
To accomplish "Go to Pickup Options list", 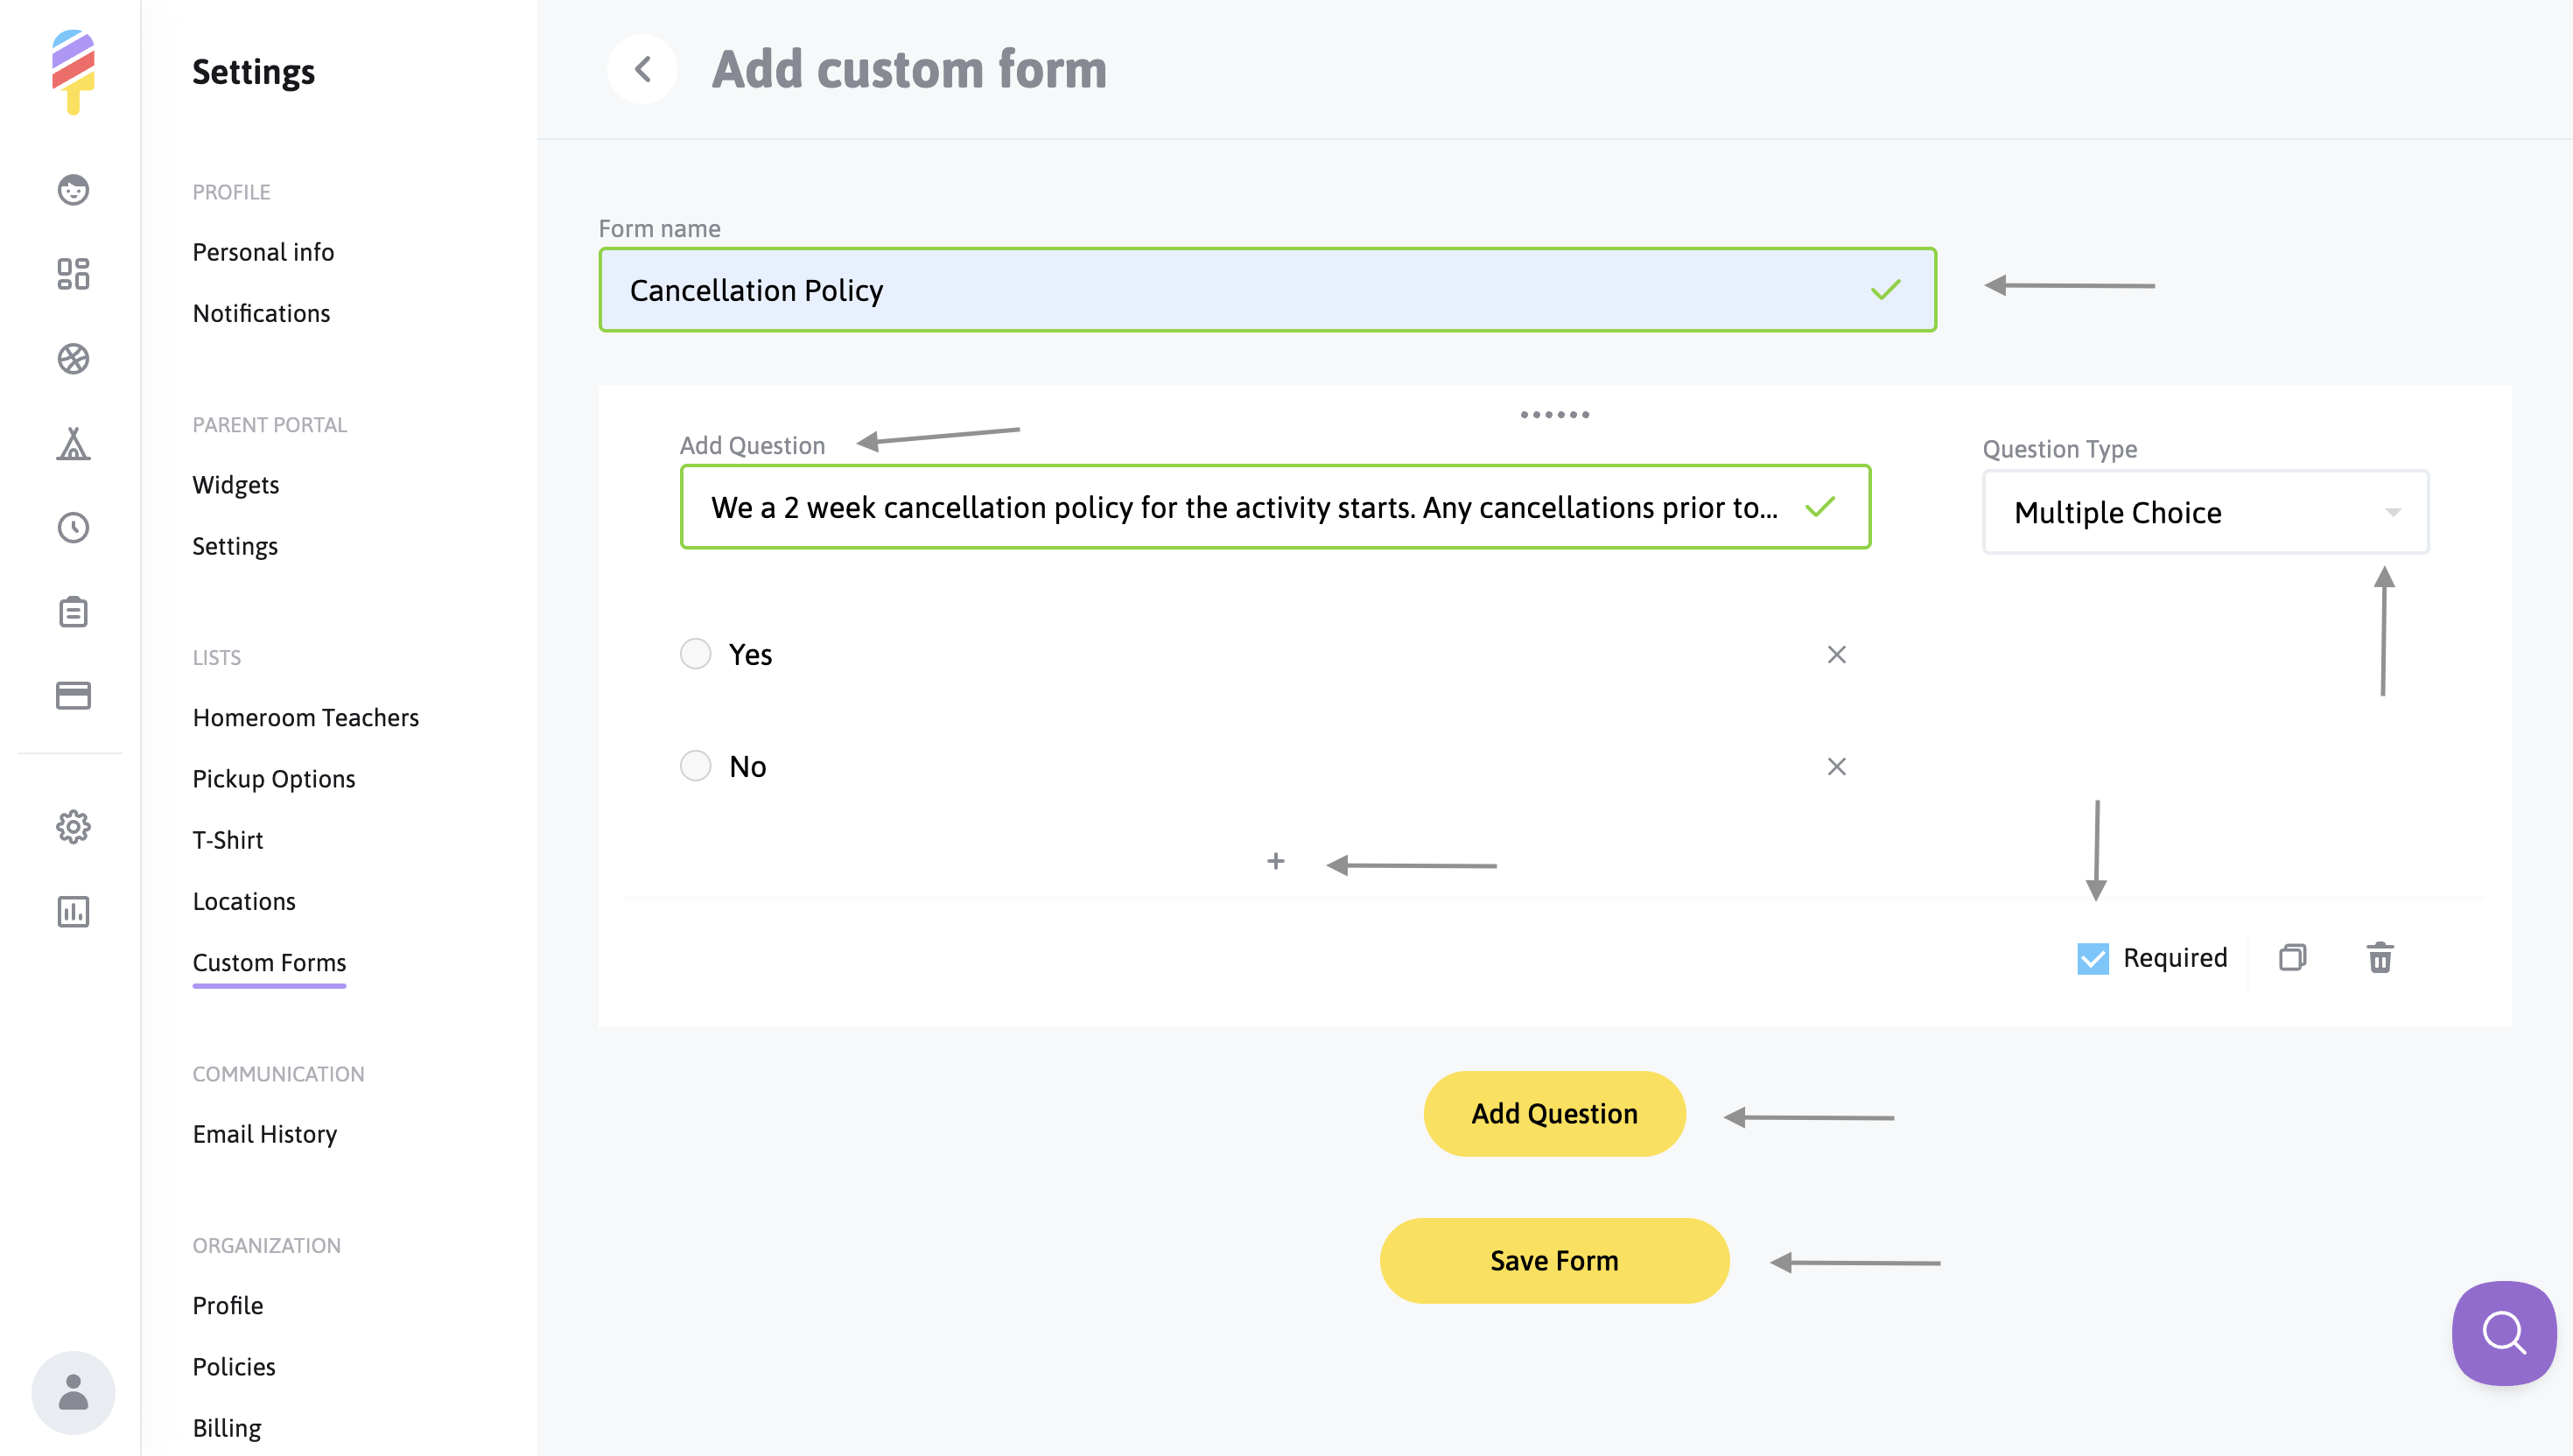I will pyautogui.click(x=273, y=778).
